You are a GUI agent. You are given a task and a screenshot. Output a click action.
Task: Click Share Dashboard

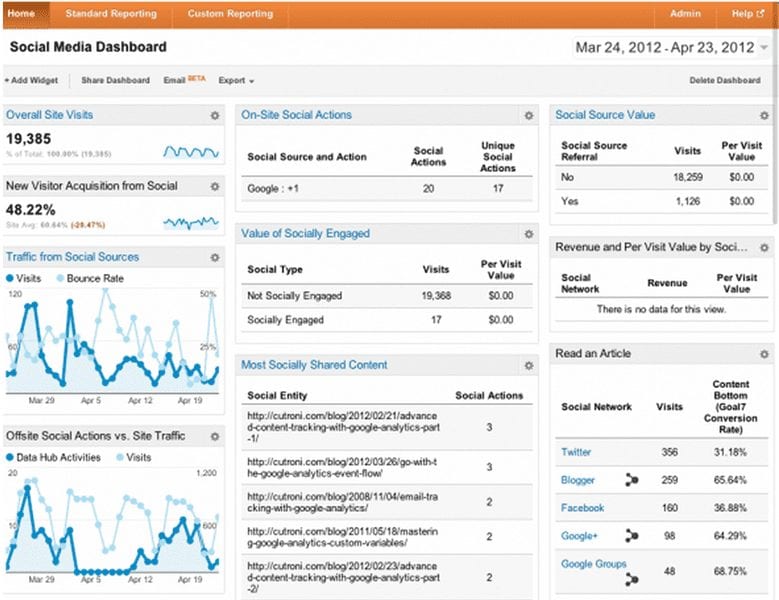pyautogui.click(x=115, y=80)
